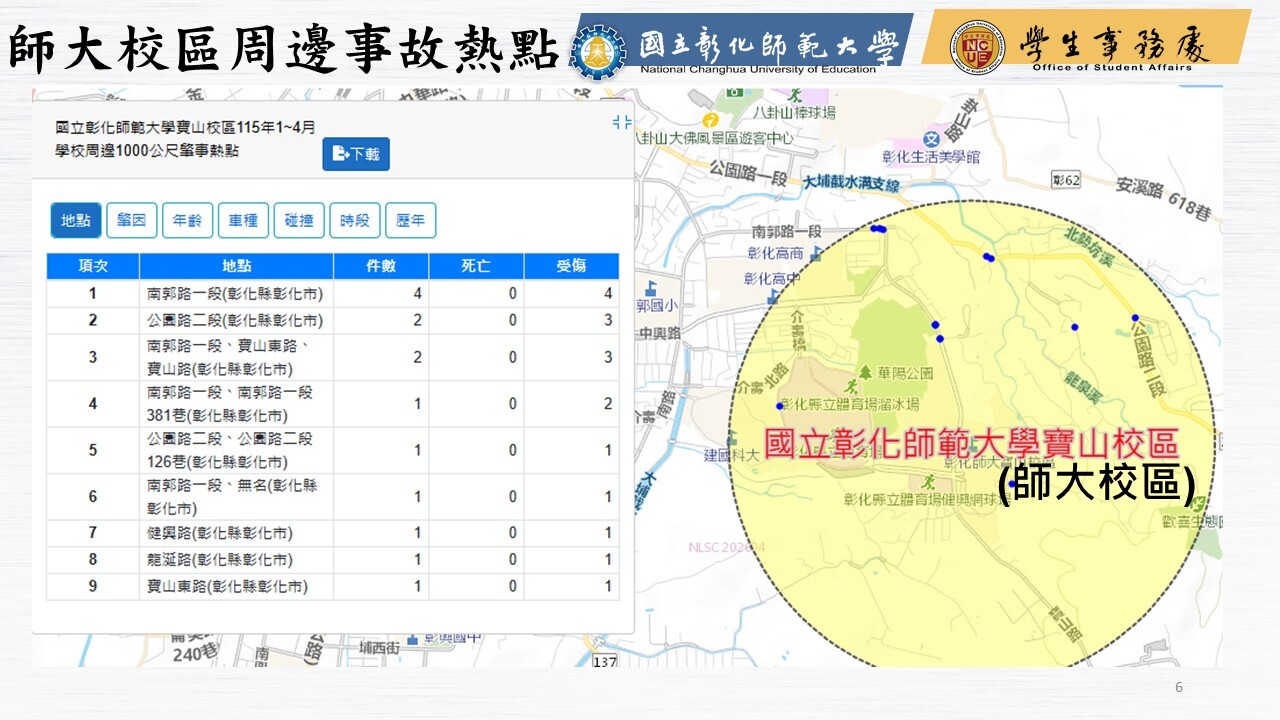Select row 公園路二段、公園路二段126巷

333,450
